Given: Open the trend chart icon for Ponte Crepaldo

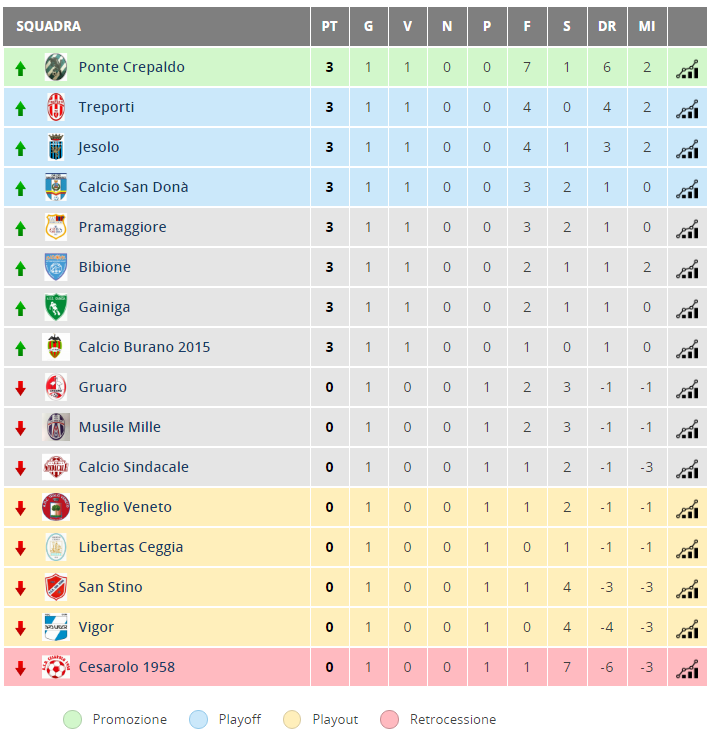Looking at the screenshot, I should point(687,69).
